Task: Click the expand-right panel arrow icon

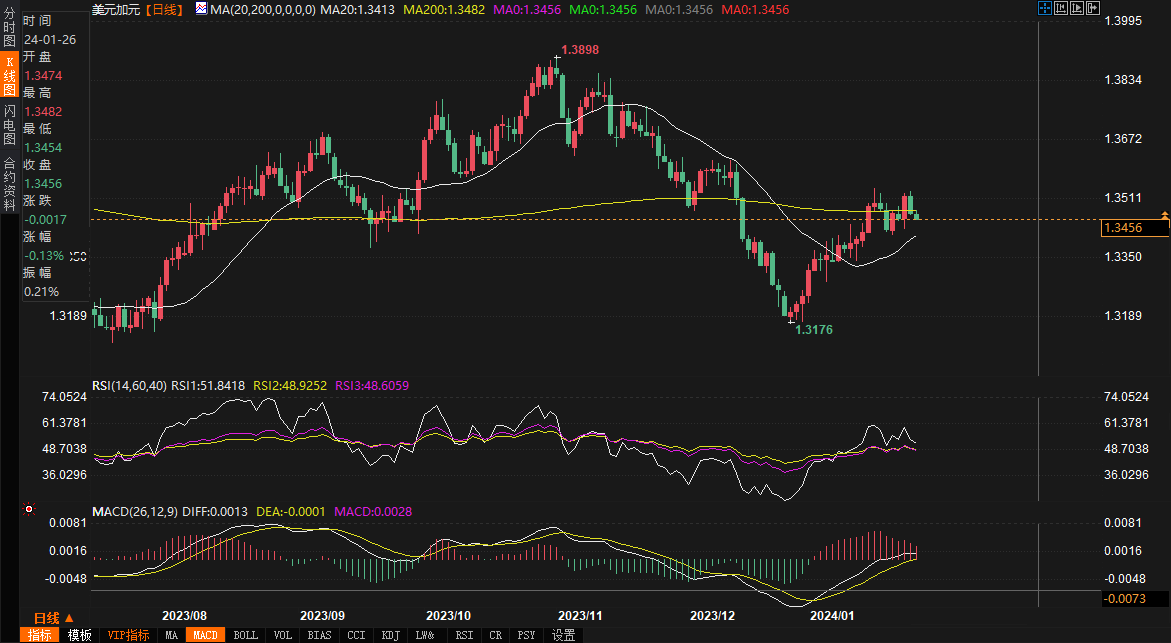Action: (1092, 8)
